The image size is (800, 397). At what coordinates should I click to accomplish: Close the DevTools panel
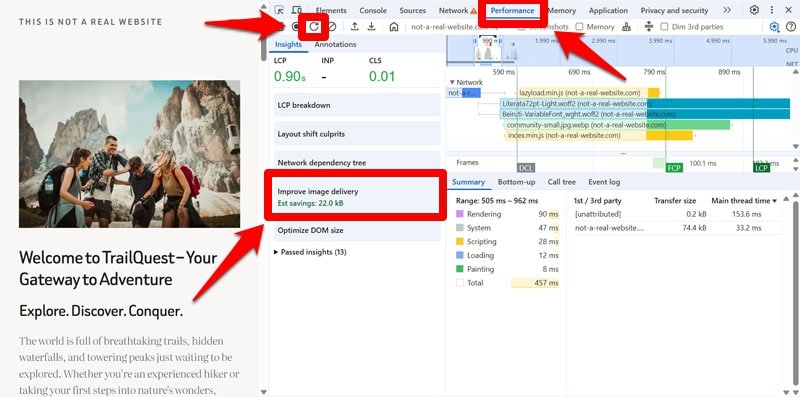pos(788,10)
